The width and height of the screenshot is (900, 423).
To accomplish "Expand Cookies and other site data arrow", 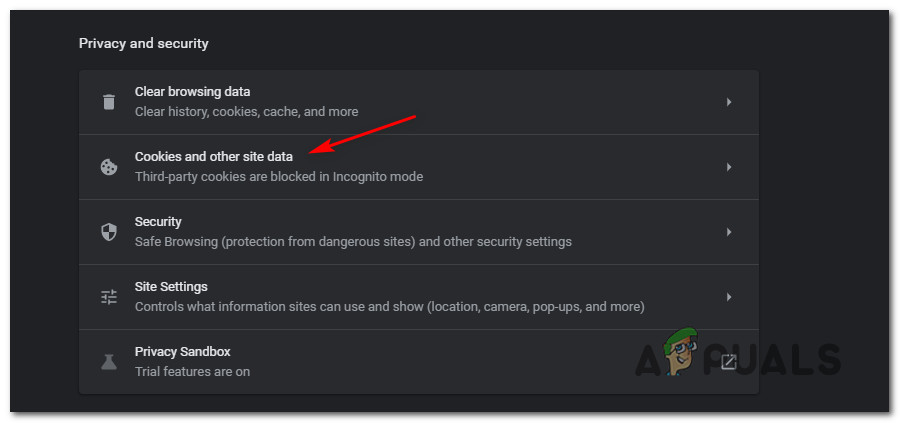I will (729, 167).
